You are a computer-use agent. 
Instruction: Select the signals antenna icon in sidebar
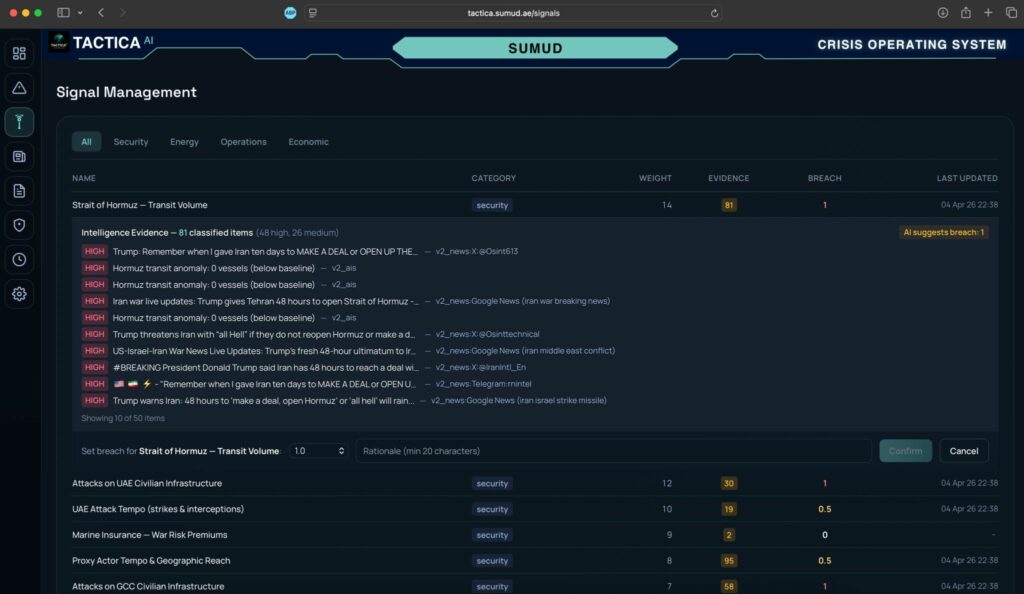tap(19, 122)
